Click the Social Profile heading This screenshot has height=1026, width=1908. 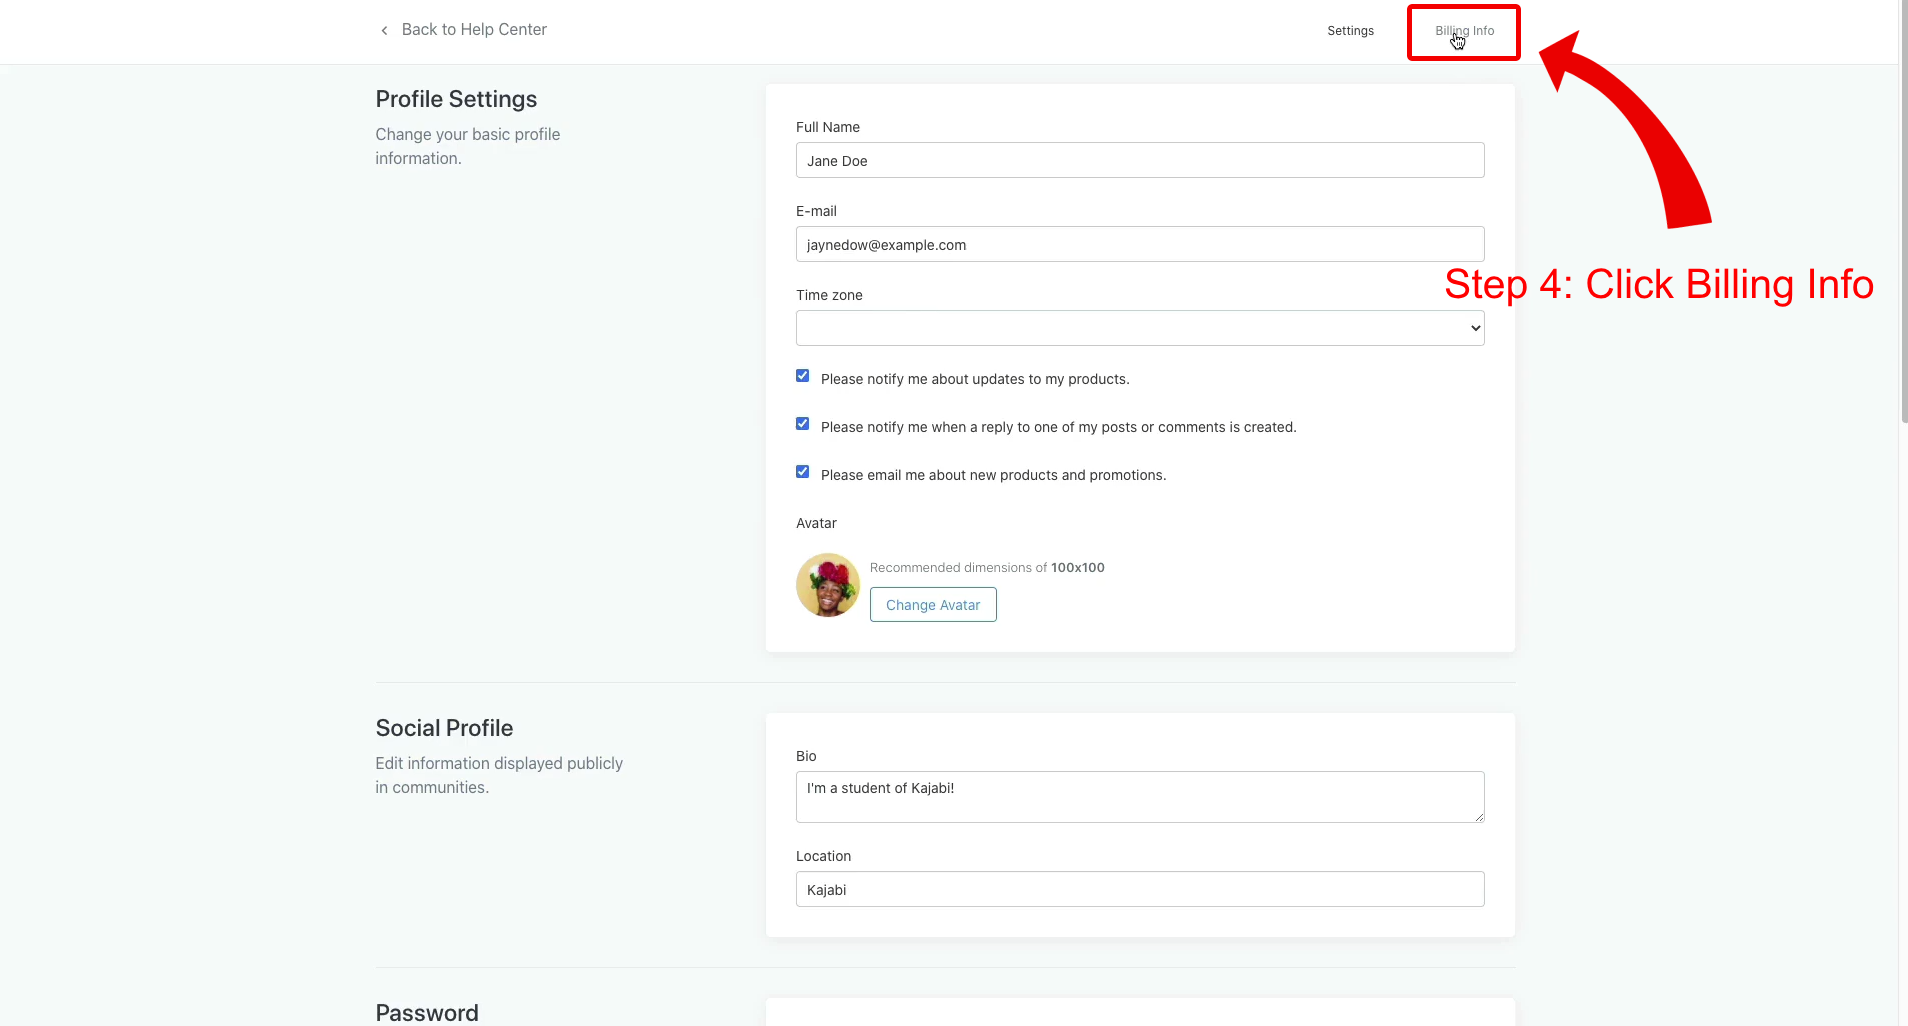[x=444, y=728]
